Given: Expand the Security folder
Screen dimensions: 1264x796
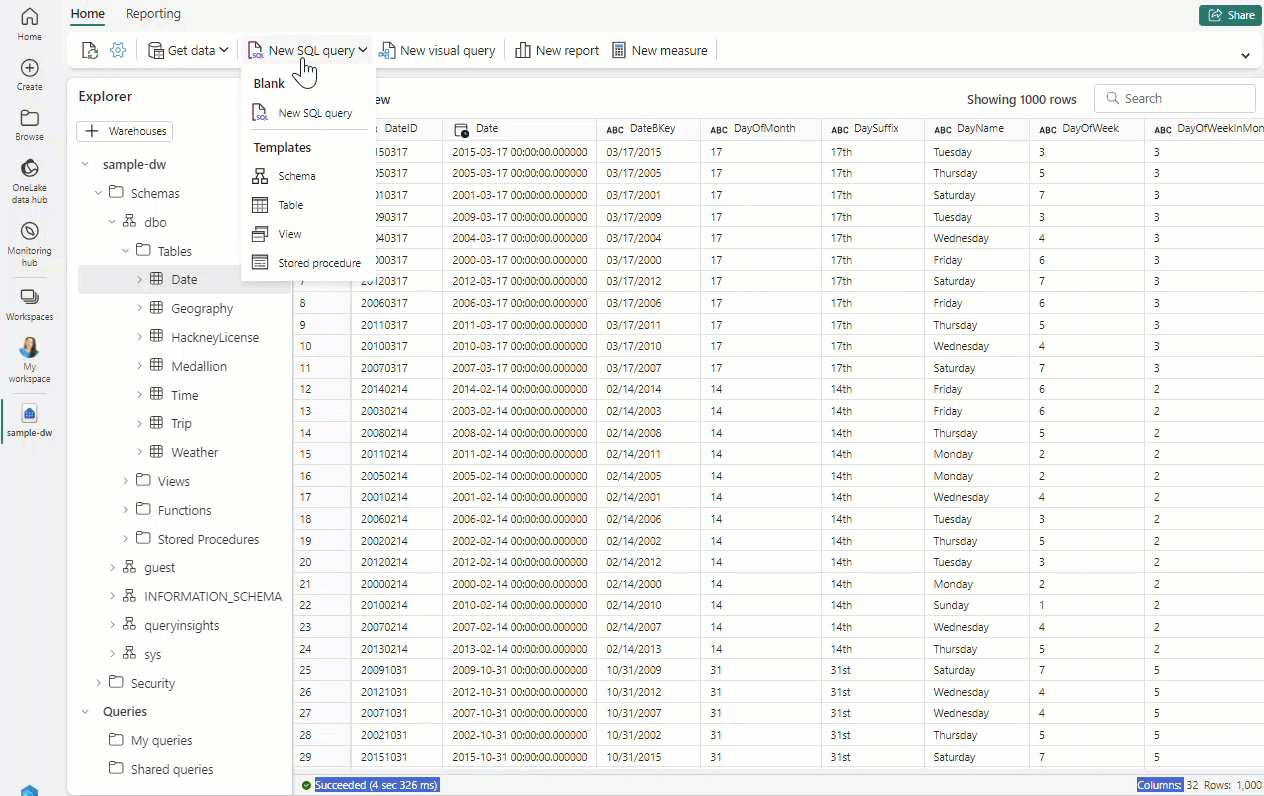Looking at the screenshot, I should pos(98,683).
